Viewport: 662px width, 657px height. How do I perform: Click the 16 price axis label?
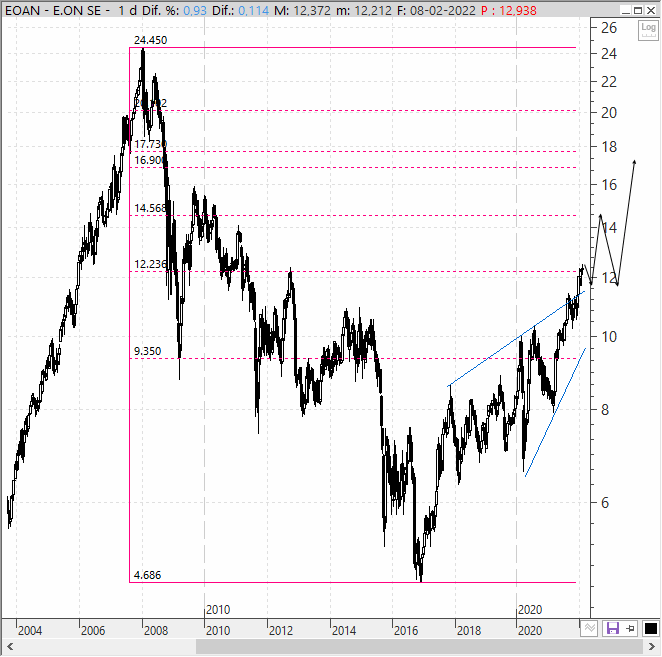point(609,185)
